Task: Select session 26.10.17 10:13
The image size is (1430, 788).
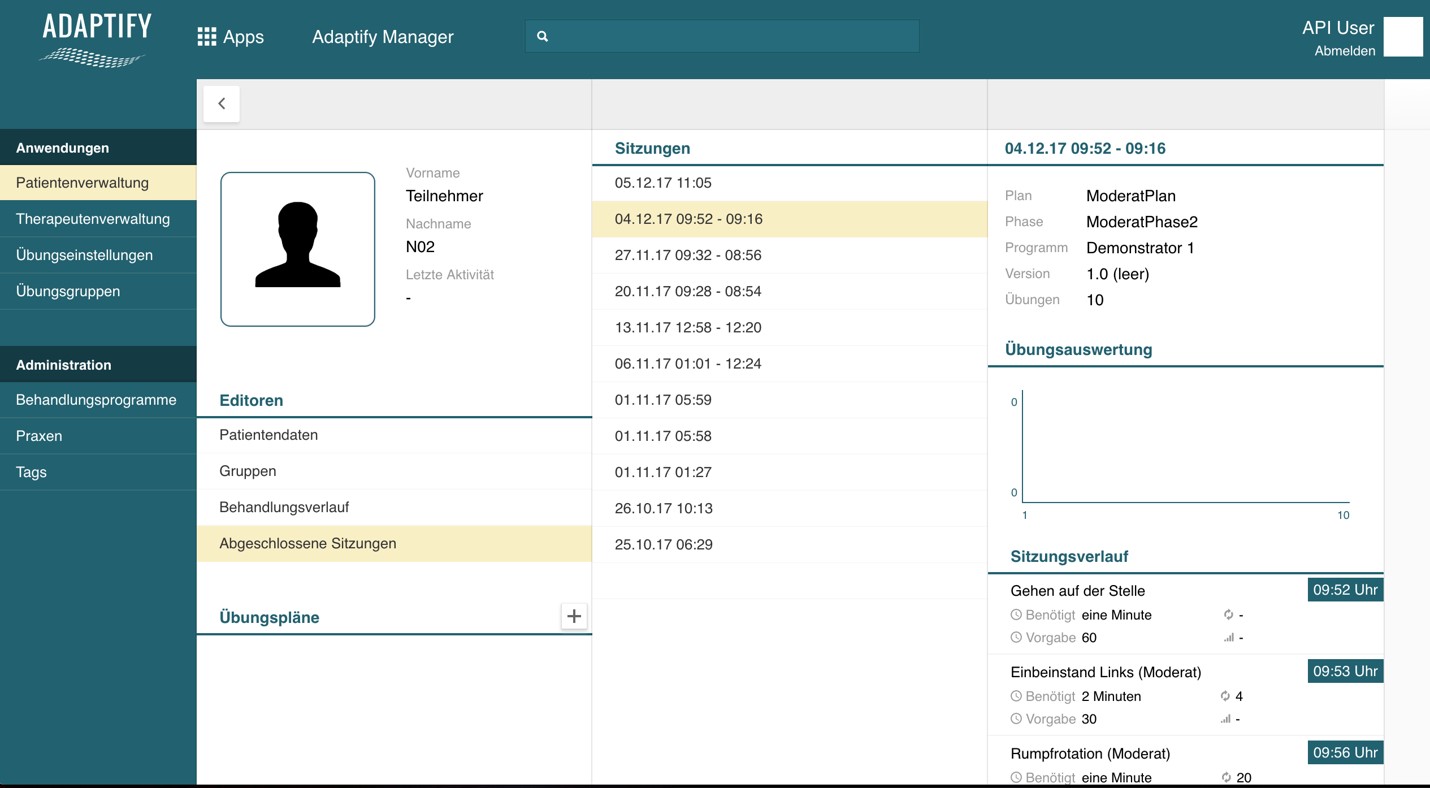Action: coord(789,508)
